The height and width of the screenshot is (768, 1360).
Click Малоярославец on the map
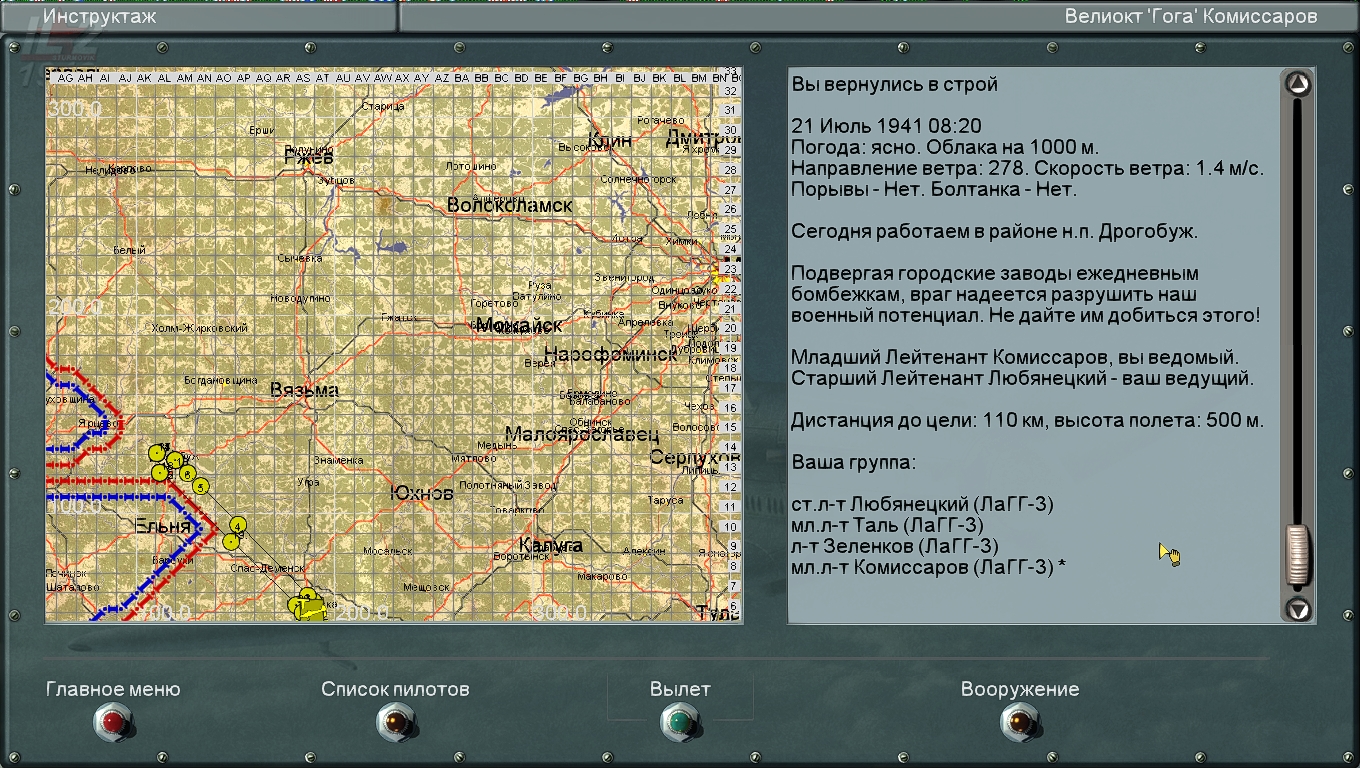pos(582,434)
